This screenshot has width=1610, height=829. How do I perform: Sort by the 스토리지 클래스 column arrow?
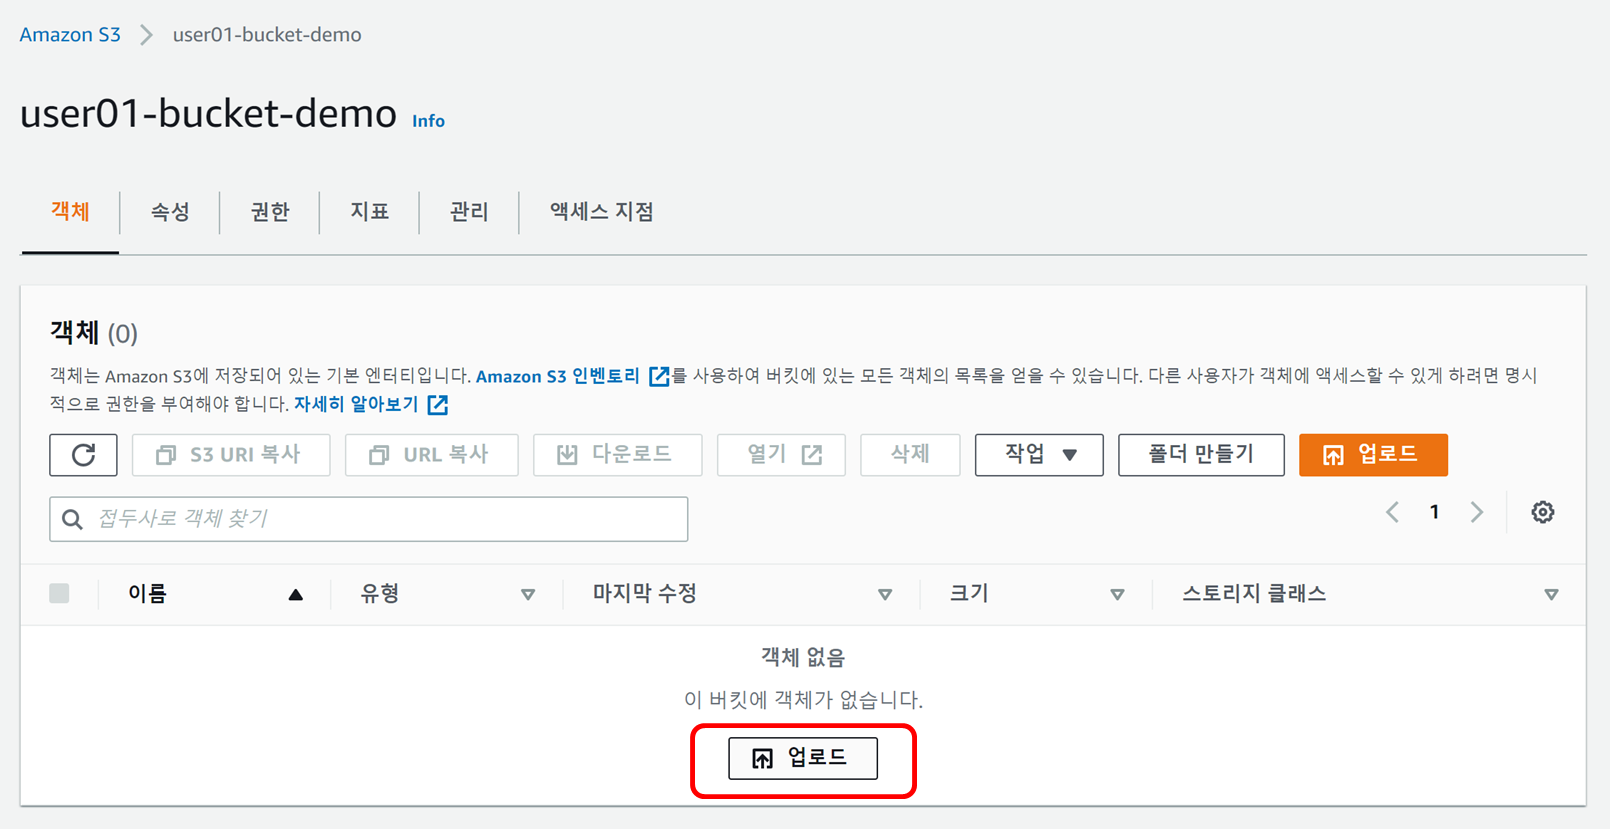[1551, 595]
